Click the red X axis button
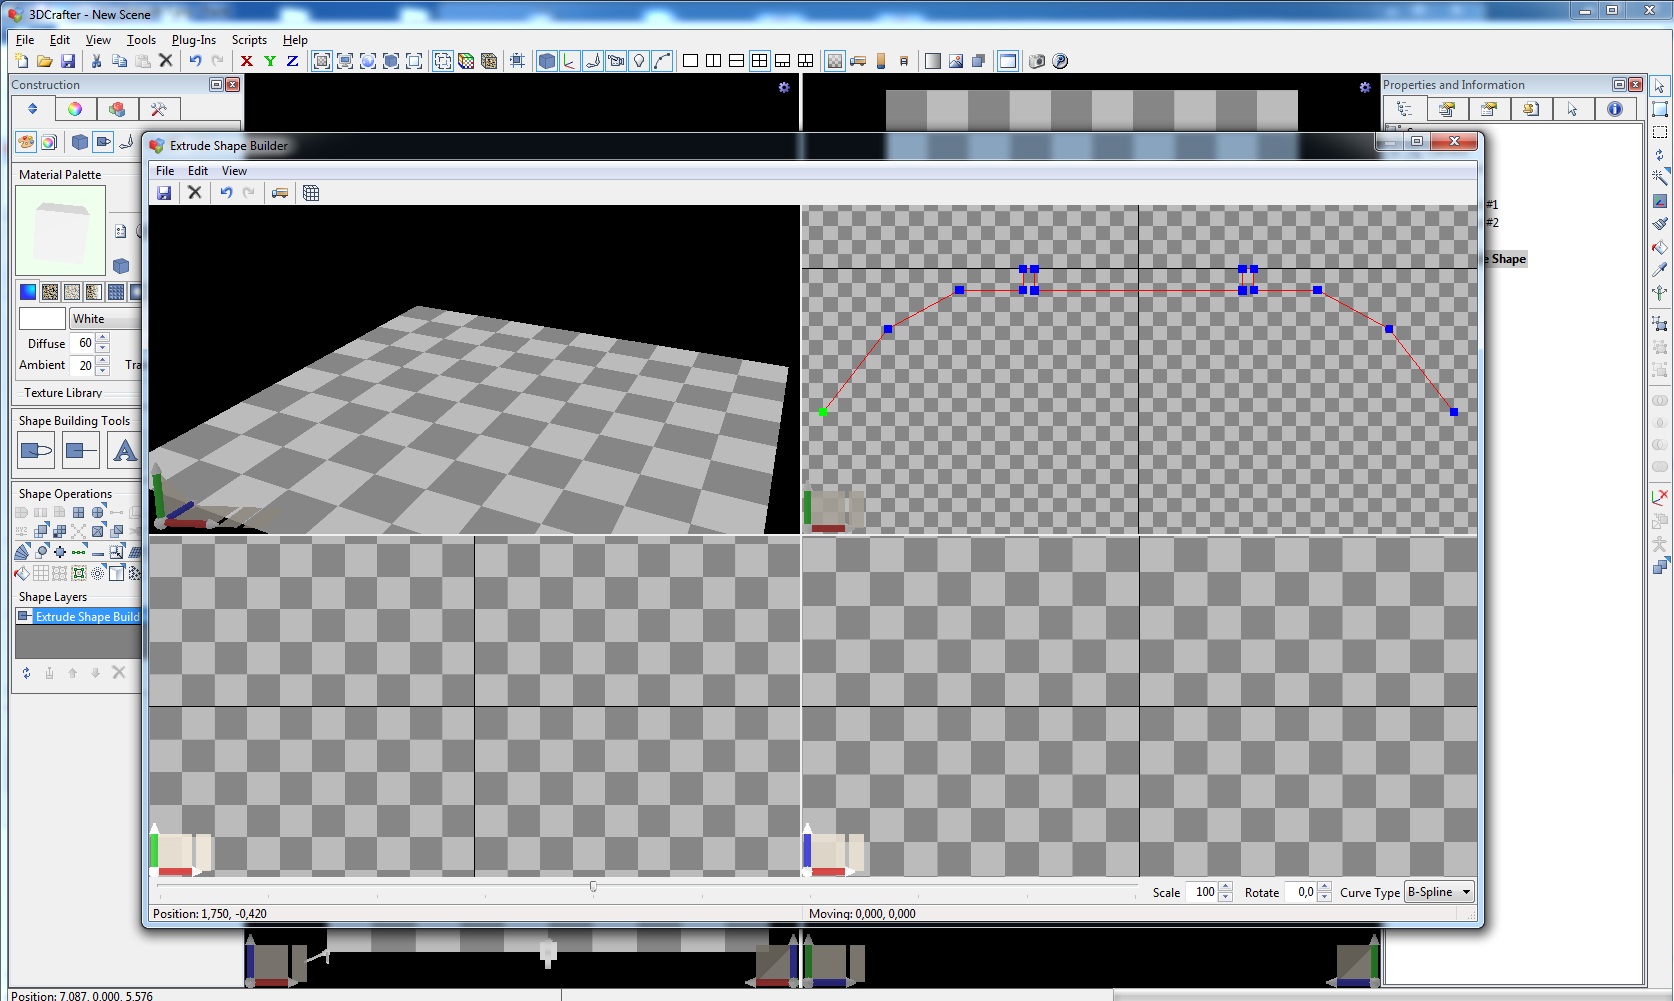 point(247,61)
